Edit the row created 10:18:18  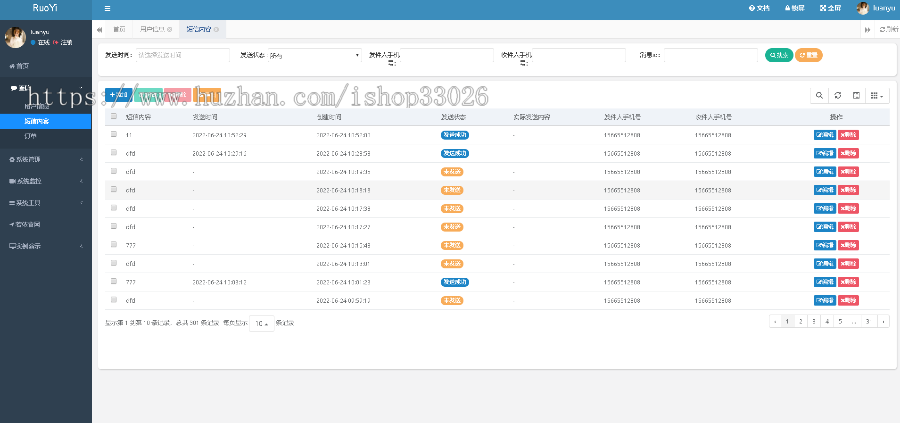(x=825, y=190)
